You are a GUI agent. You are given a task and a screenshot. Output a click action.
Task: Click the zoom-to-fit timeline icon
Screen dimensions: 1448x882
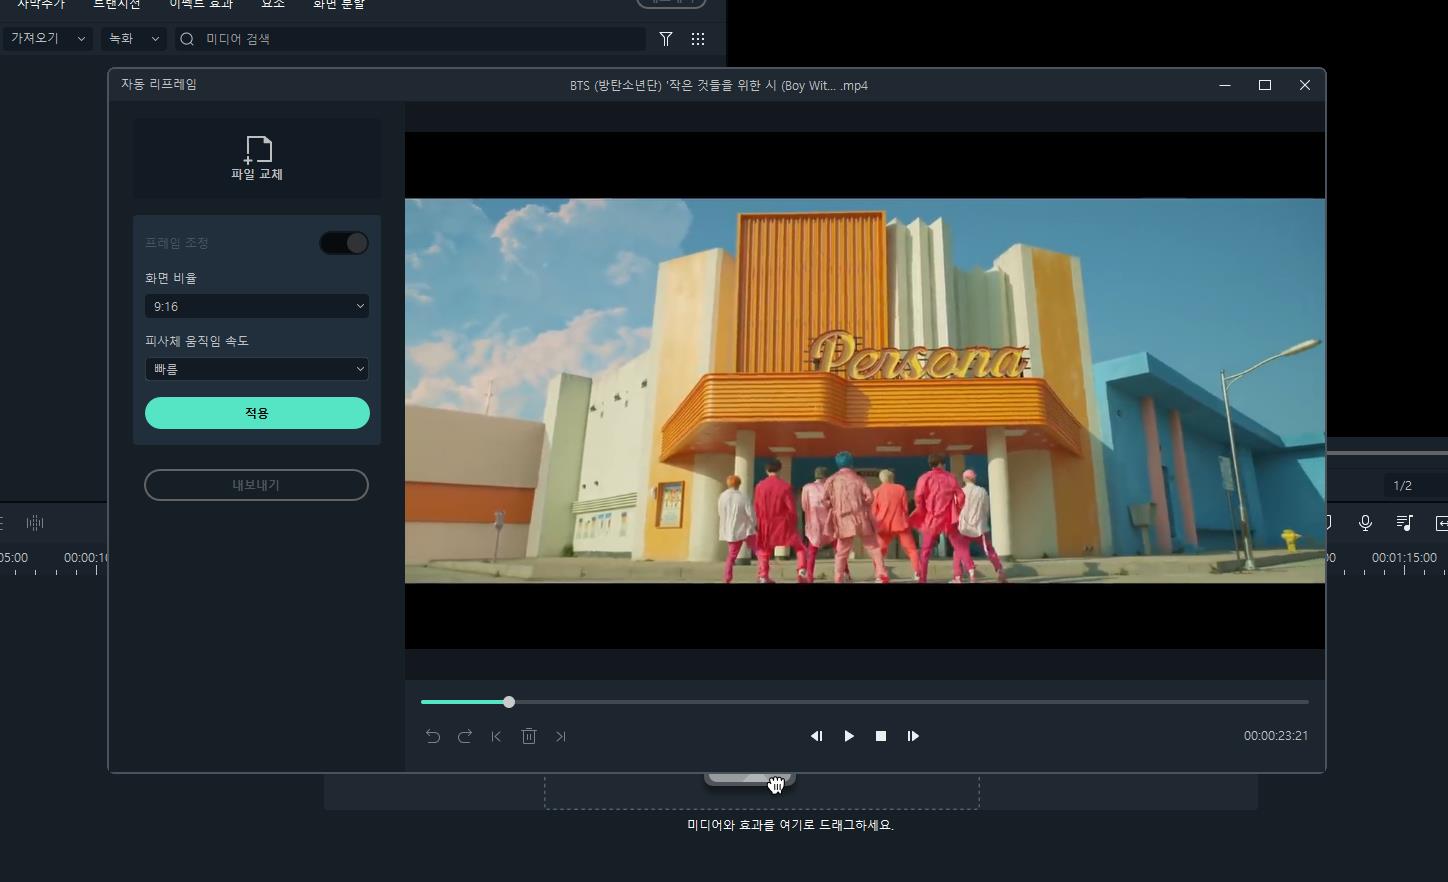click(x=1441, y=522)
